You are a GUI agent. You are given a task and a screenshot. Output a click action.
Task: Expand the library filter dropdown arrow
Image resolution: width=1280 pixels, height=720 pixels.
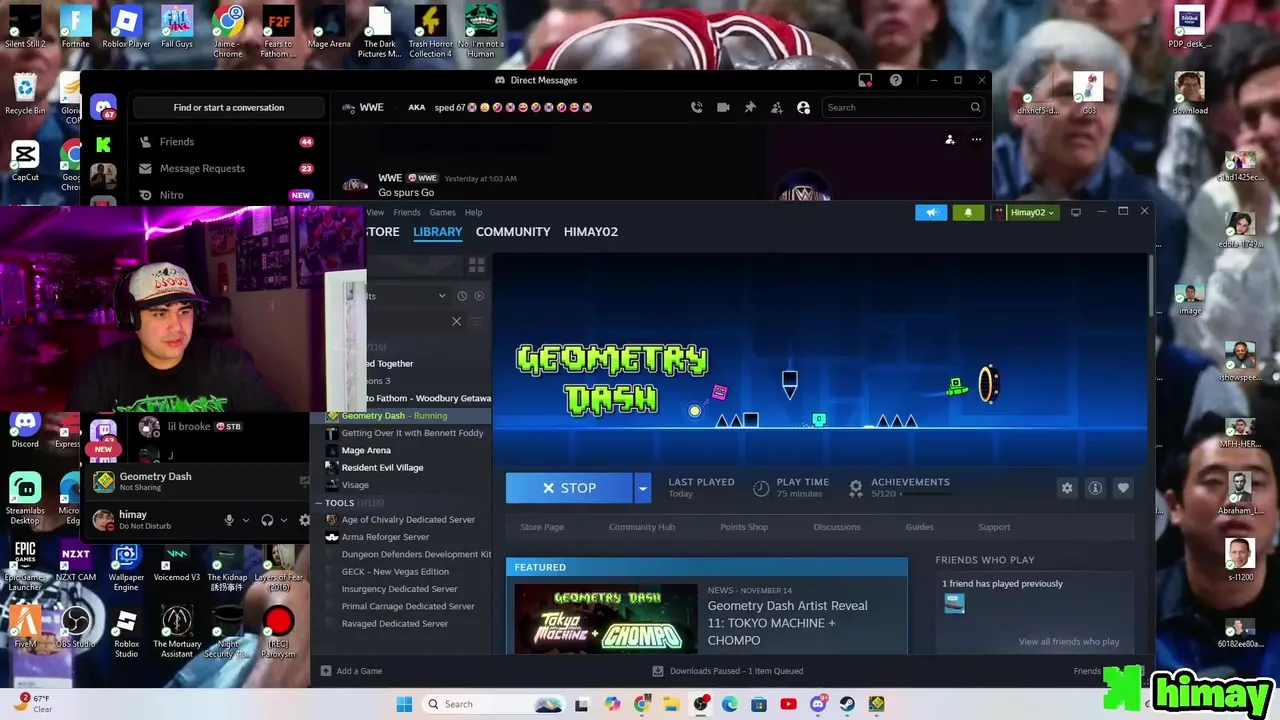tap(442, 296)
